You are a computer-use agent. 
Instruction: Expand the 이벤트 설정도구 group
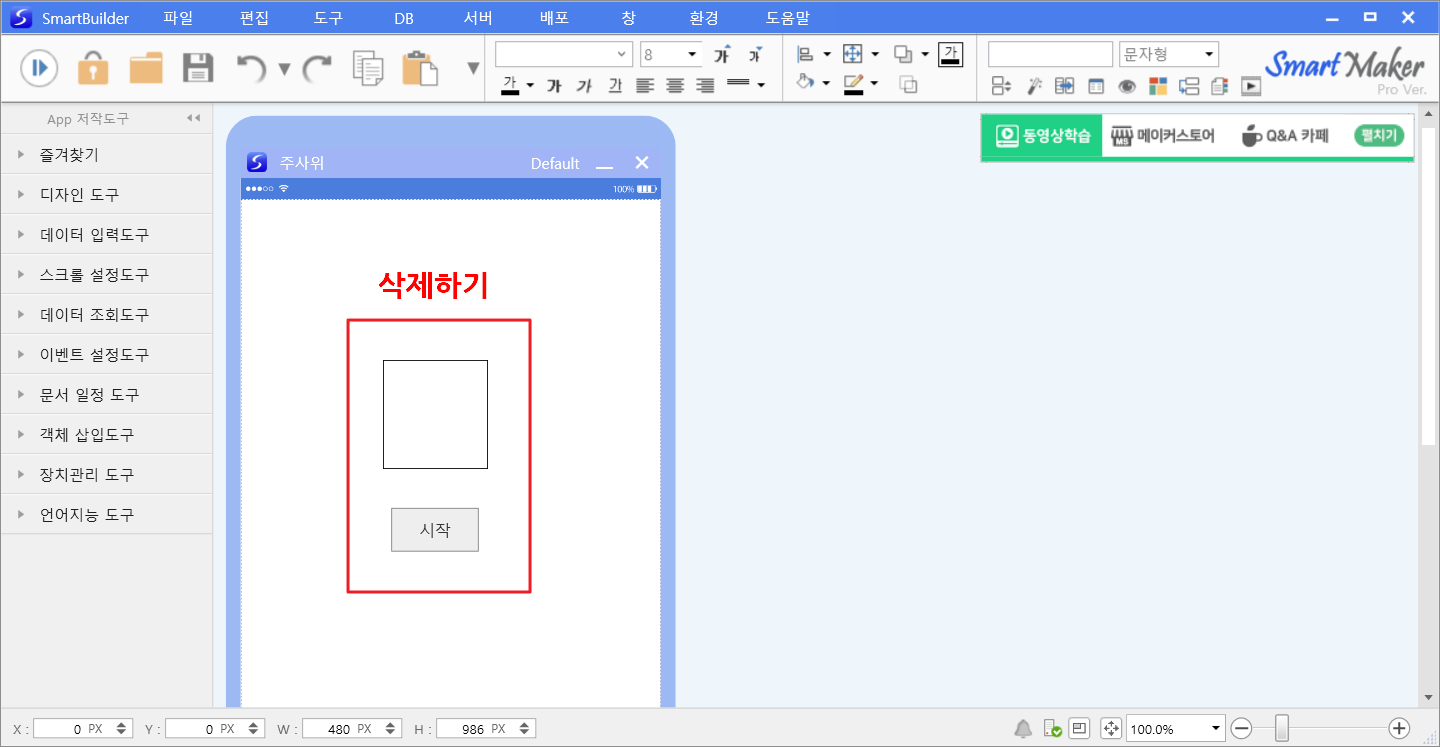click(x=106, y=355)
